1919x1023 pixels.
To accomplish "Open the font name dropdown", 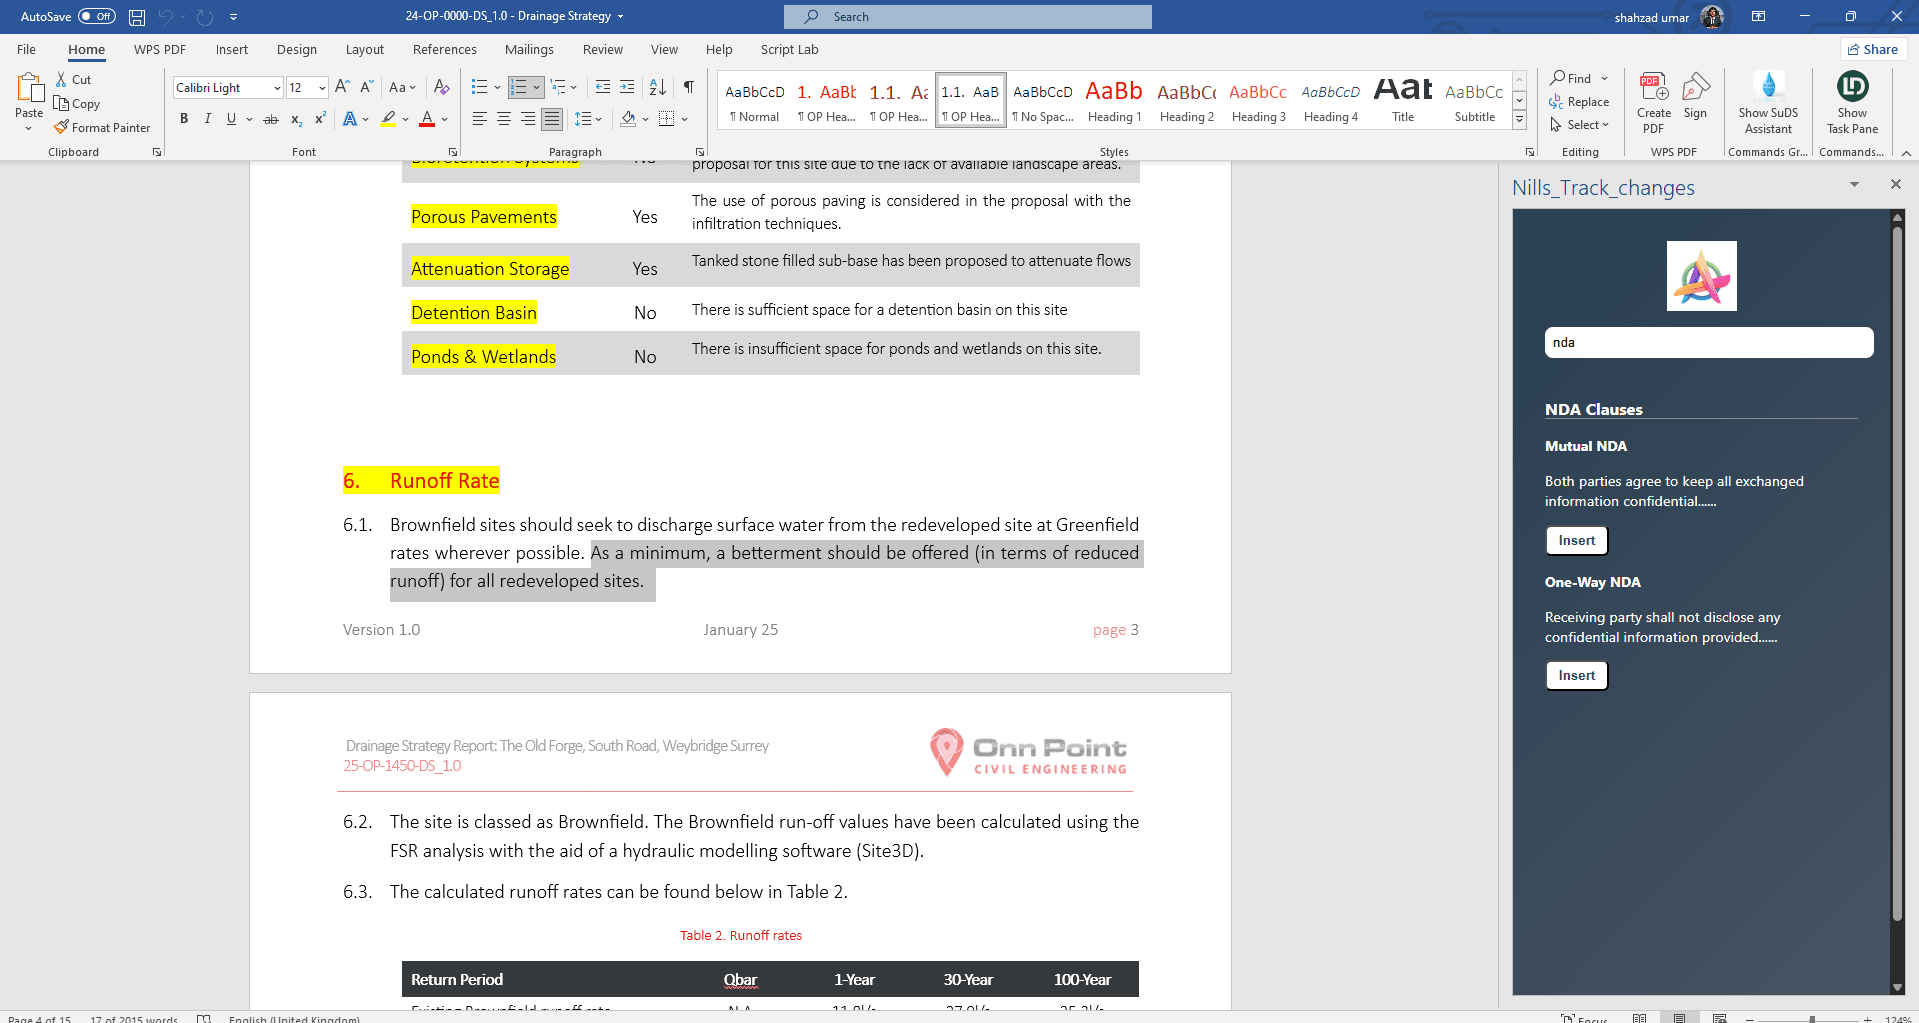I will (x=277, y=88).
